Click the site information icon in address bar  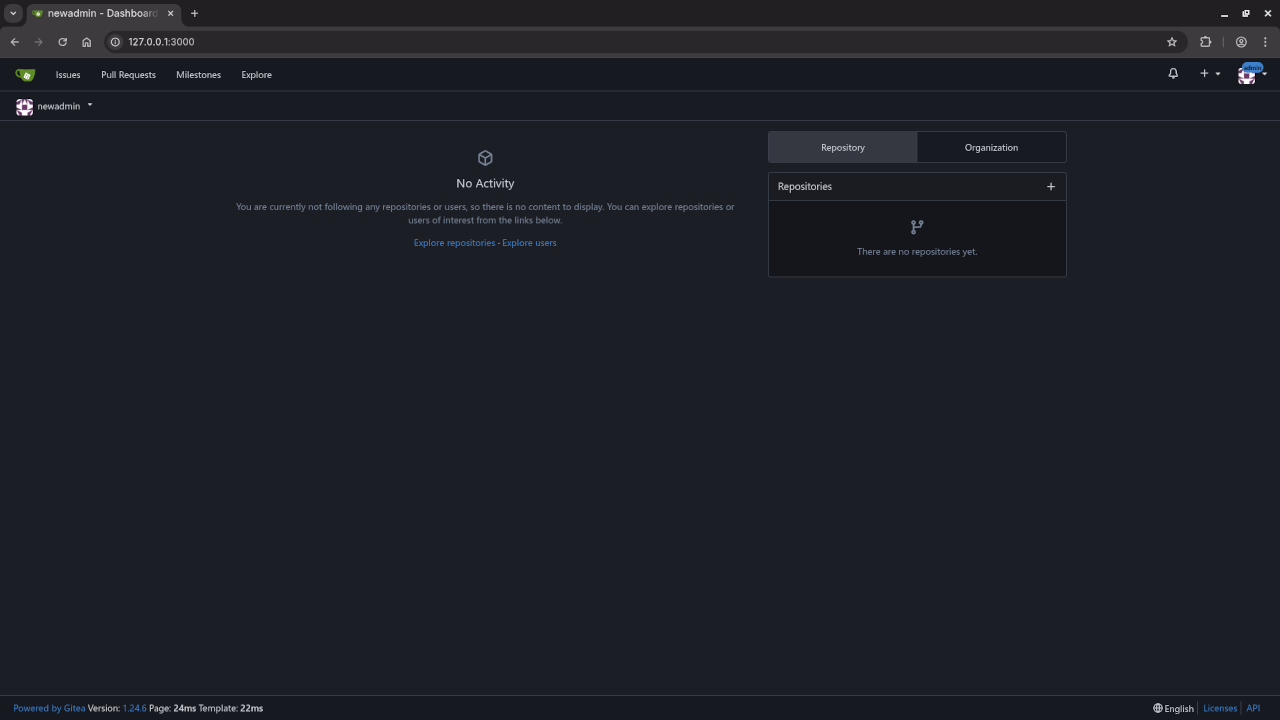point(115,42)
